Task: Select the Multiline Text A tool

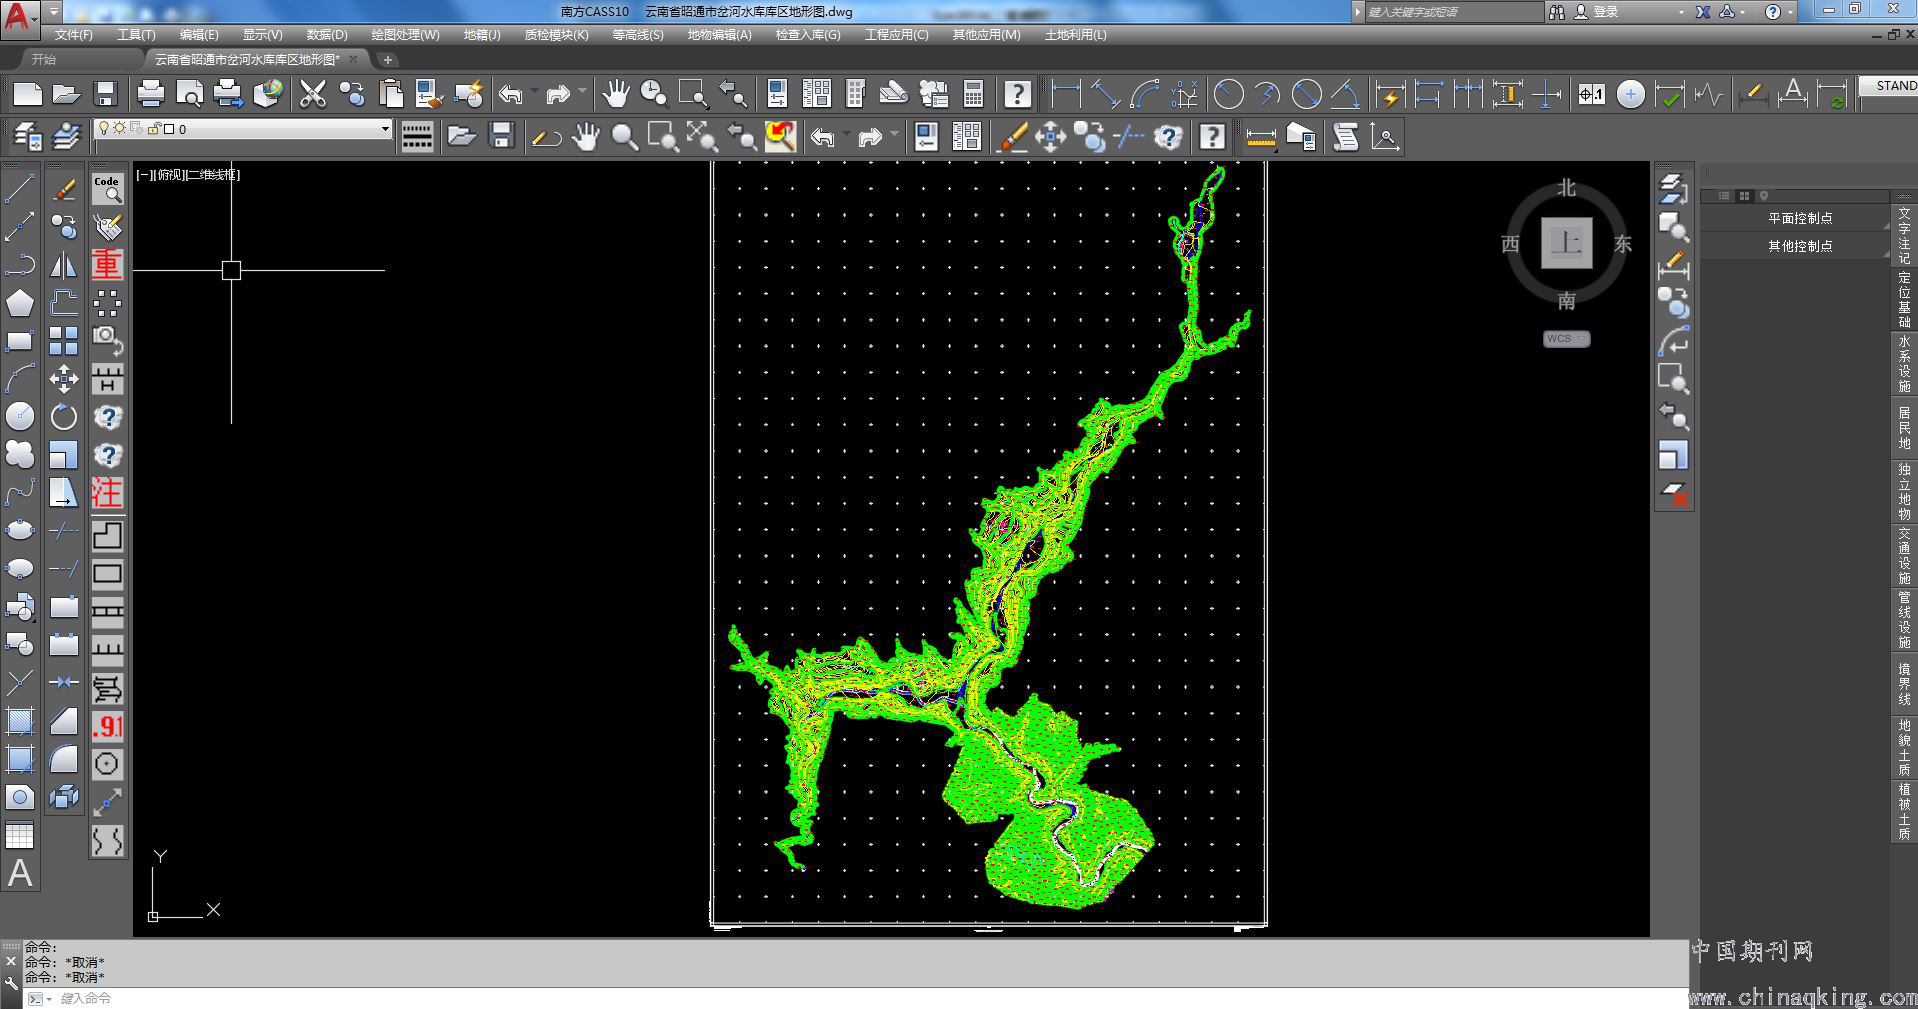Action: point(20,874)
